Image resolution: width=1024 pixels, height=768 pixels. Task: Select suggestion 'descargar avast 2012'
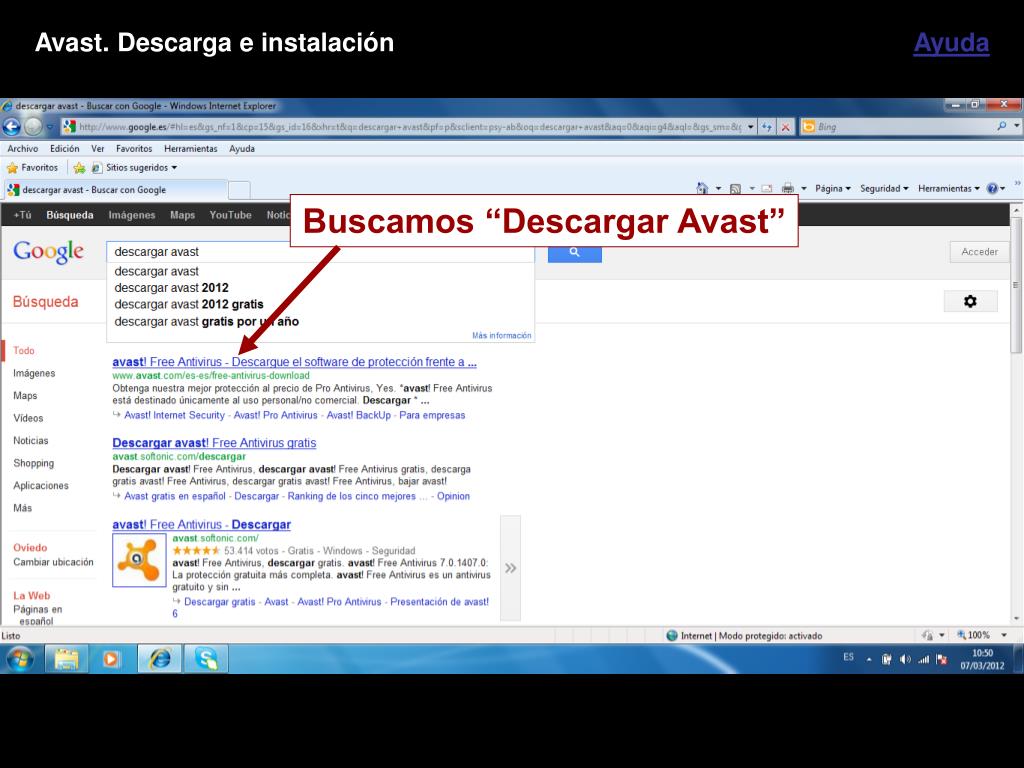click(x=171, y=288)
